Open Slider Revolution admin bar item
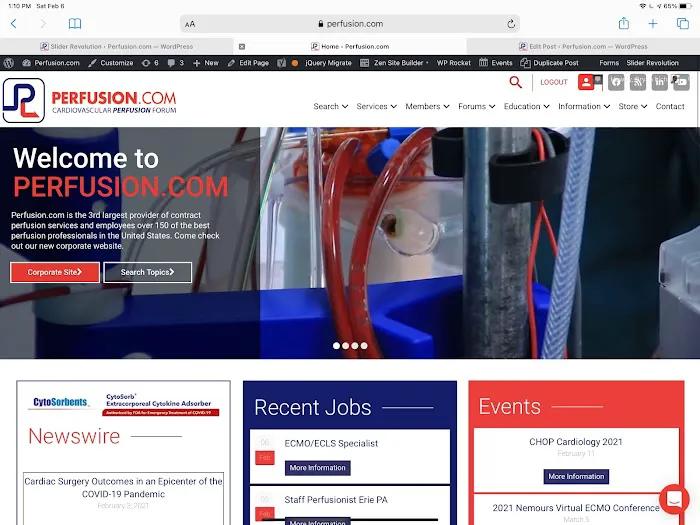The width and height of the screenshot is (700, 525). [x=652, y=63]
